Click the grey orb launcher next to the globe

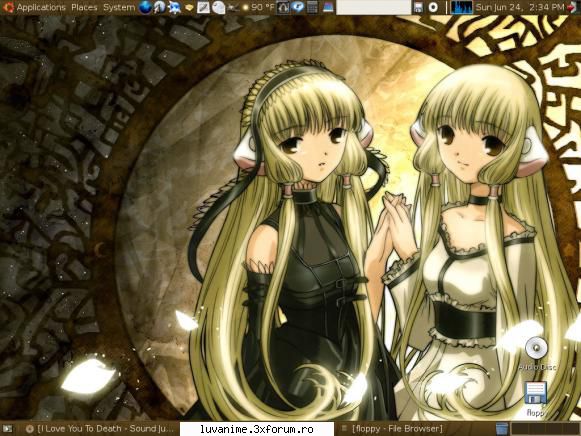(x=160, y=7)
